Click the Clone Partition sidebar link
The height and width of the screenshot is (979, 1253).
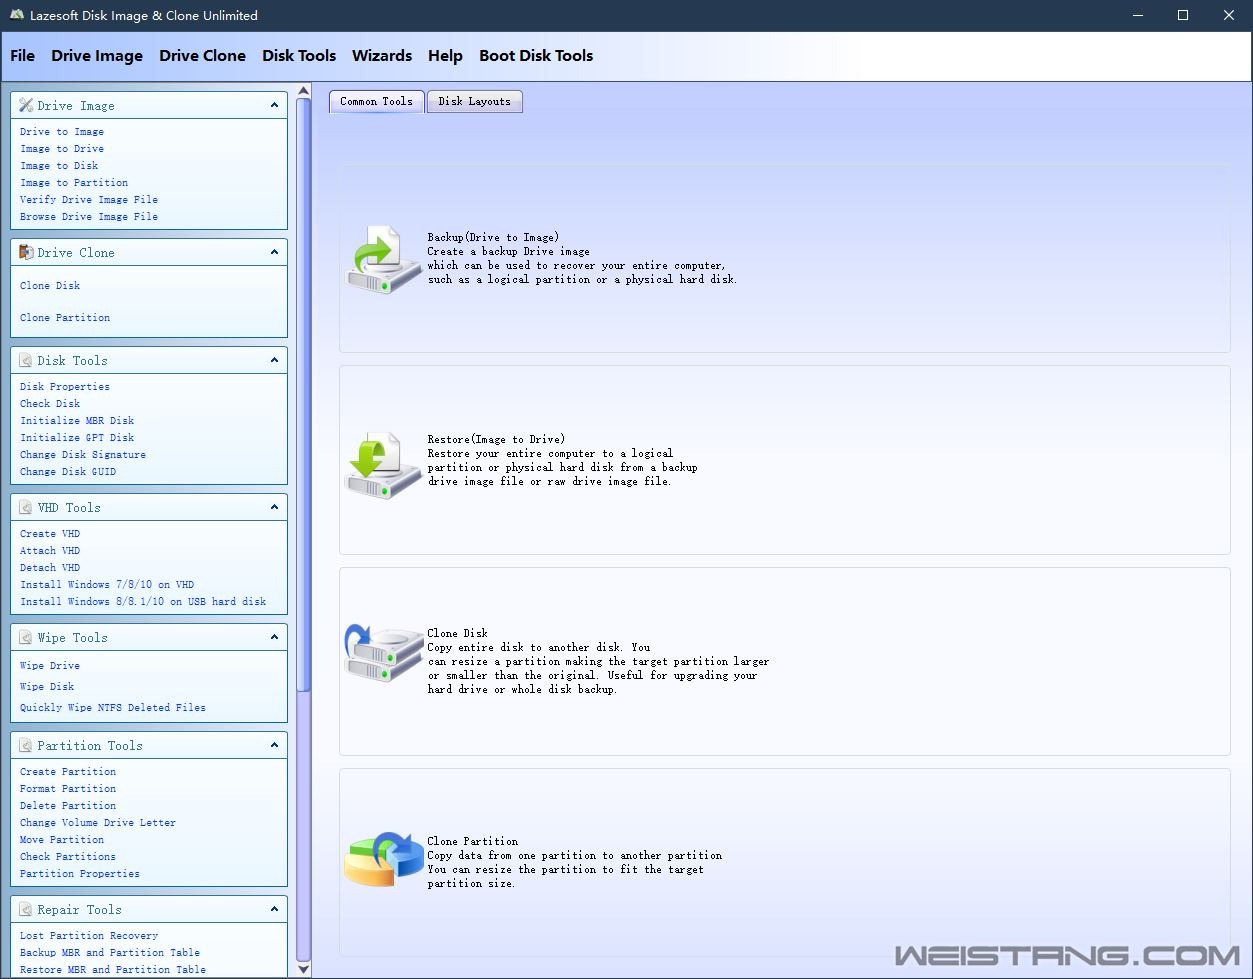click(65, 318)
